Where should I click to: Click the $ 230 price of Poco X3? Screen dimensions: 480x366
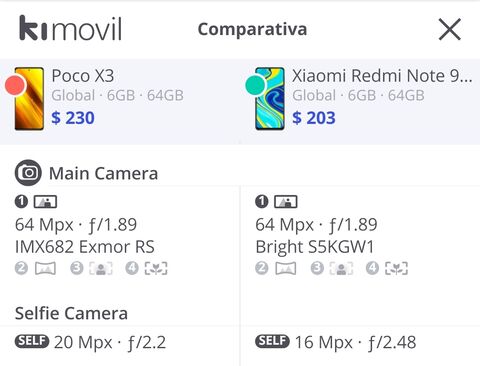(73, 118)
